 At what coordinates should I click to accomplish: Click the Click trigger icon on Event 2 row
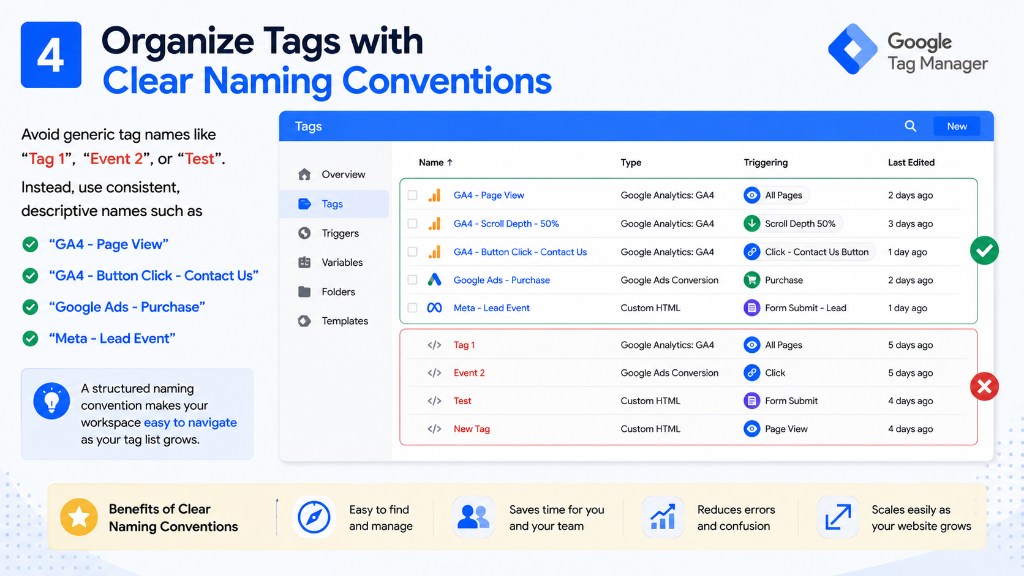pyautogui.click(x=752, y=373)
